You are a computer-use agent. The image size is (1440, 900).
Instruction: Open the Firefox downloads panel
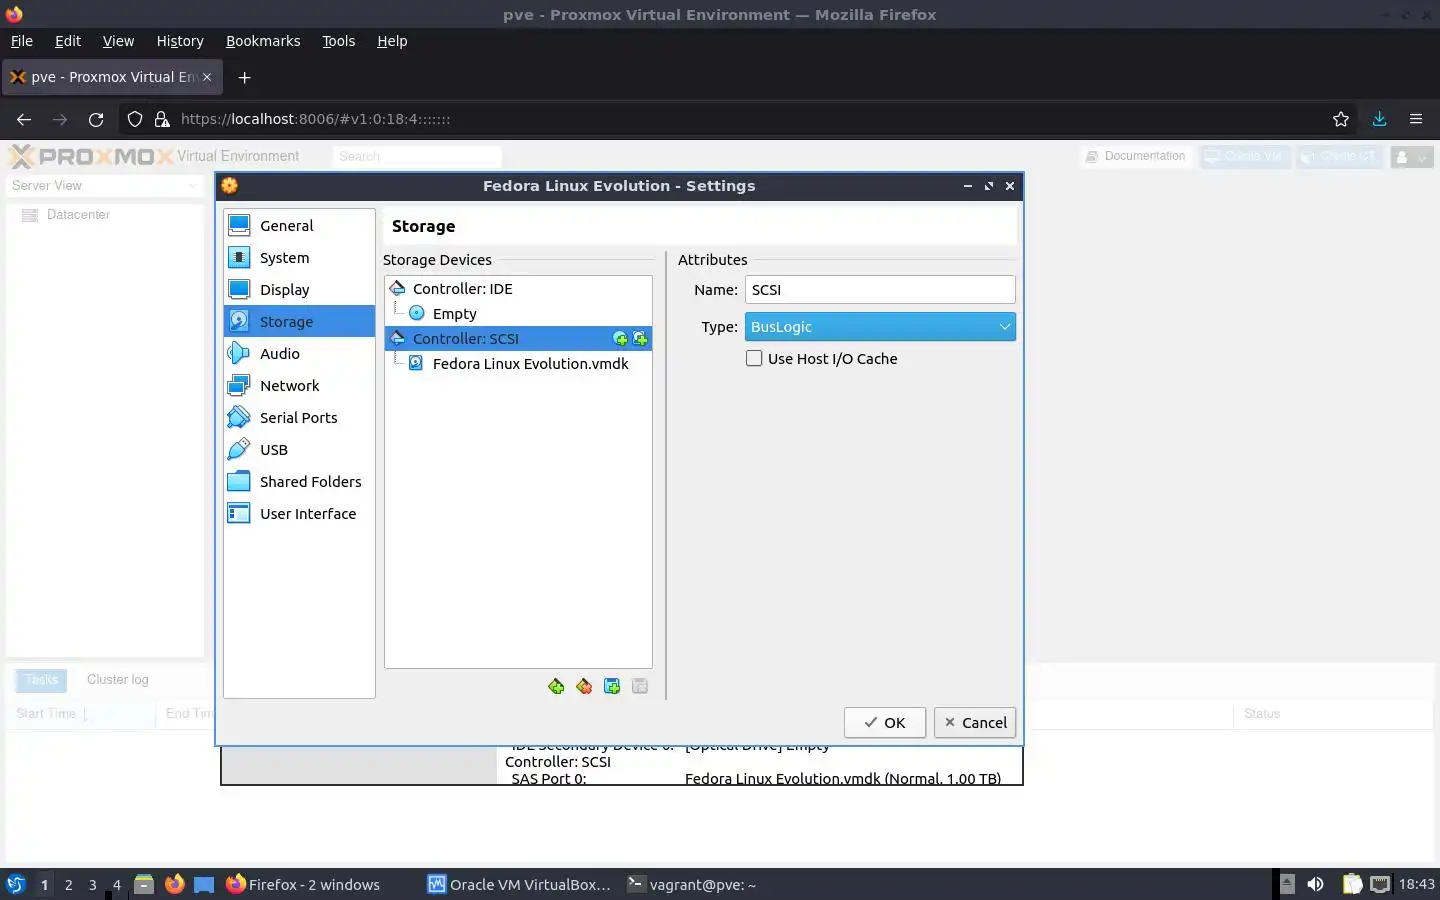[1379, 119]
